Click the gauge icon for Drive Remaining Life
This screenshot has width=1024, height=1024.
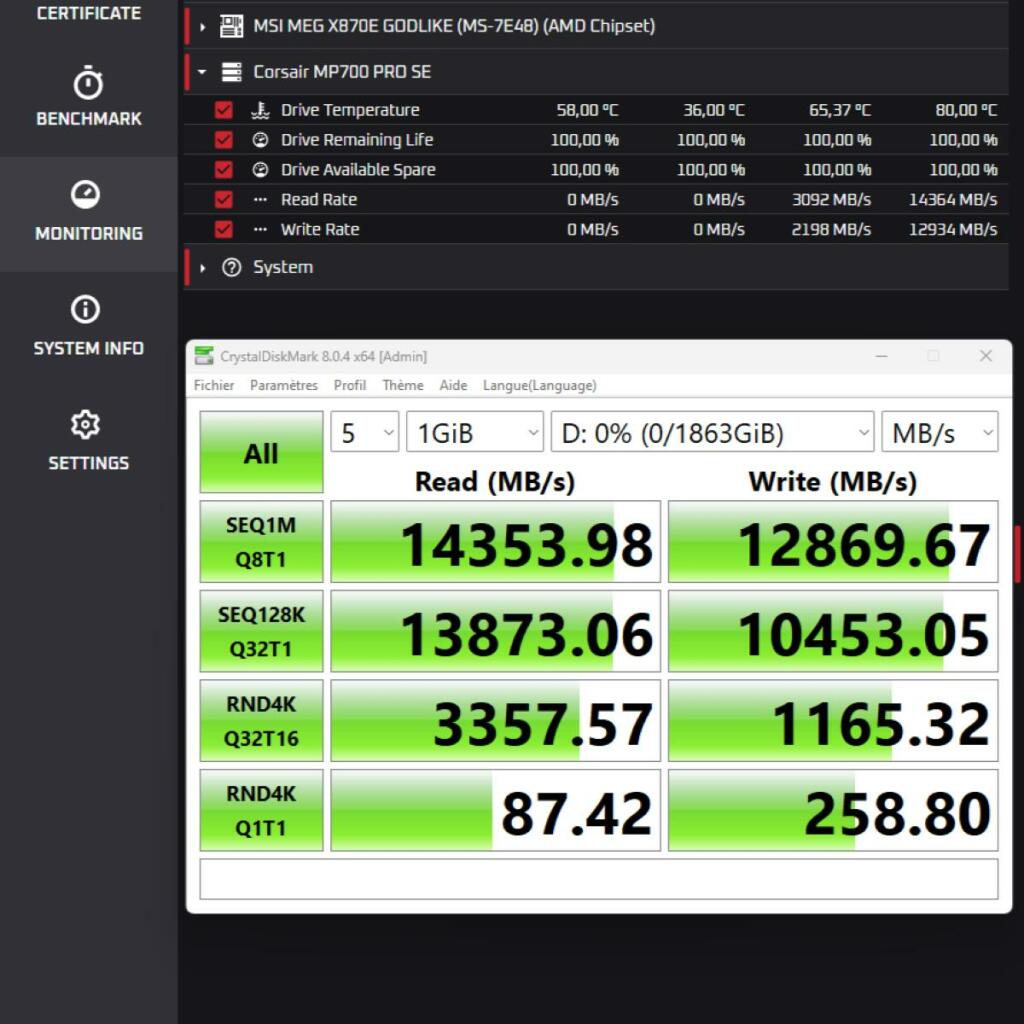[261, 140]
